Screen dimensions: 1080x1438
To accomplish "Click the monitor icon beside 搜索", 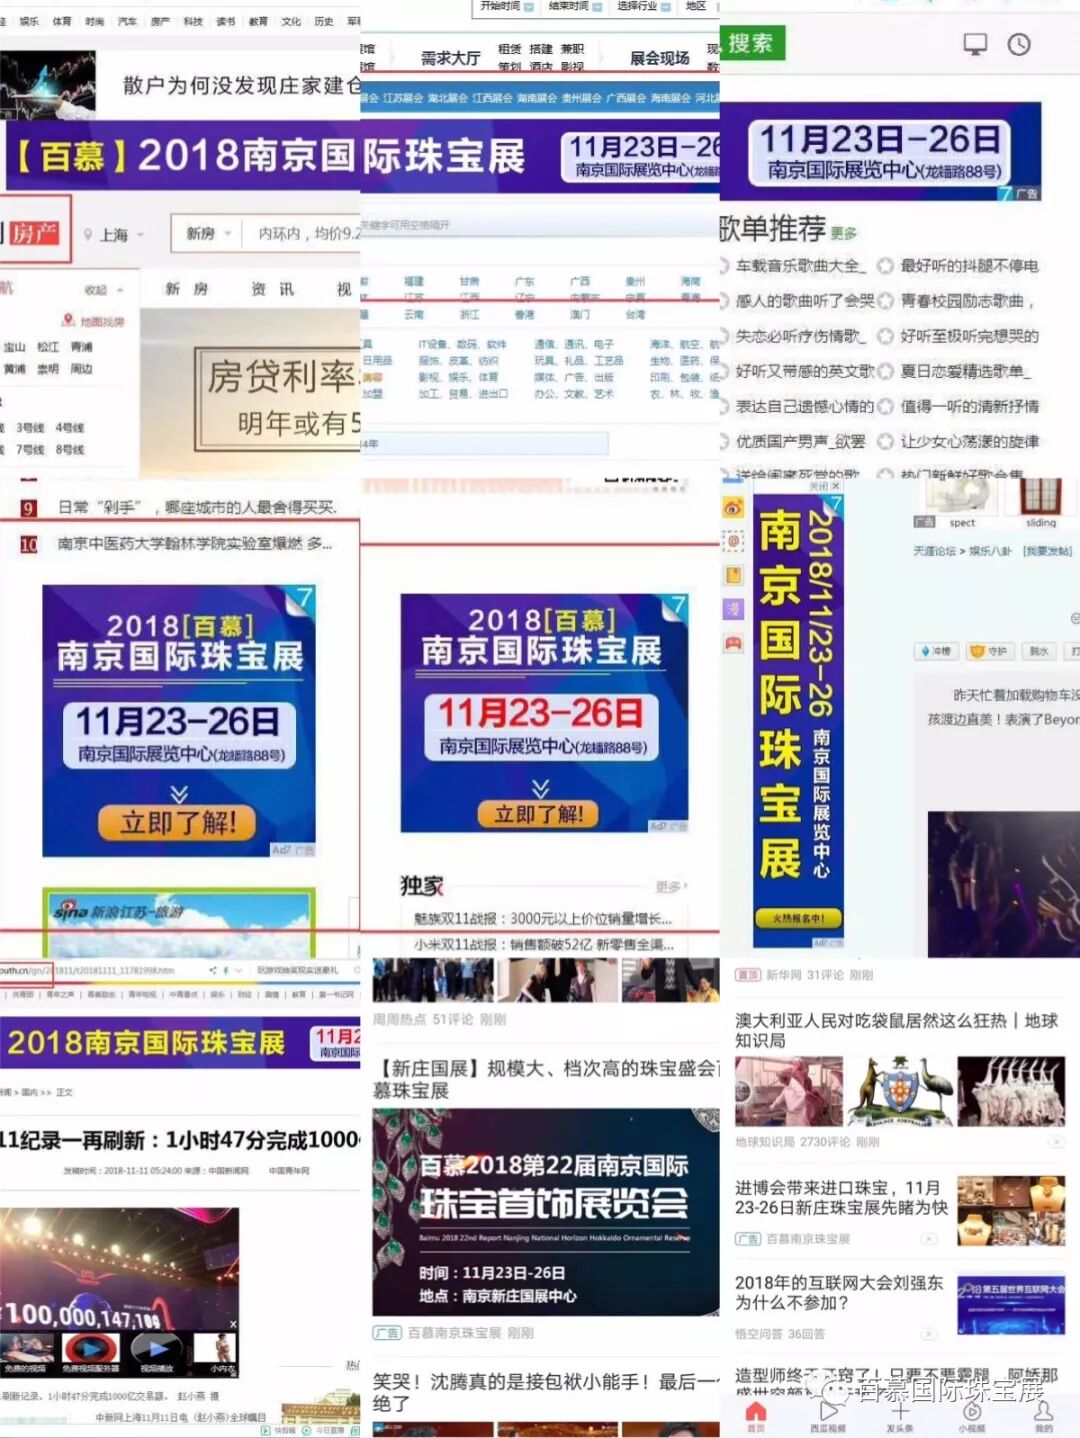I will (974, 44).
